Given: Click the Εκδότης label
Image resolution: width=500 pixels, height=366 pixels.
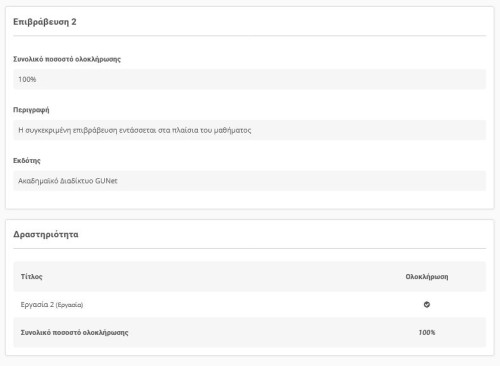Looking at the screenshot, I should pos(27,161).
